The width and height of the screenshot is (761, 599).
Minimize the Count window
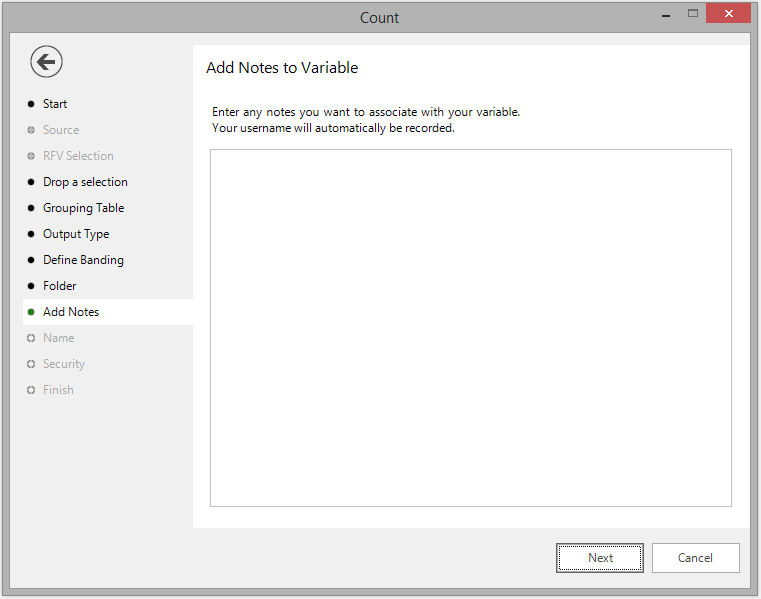pos(666,15)
